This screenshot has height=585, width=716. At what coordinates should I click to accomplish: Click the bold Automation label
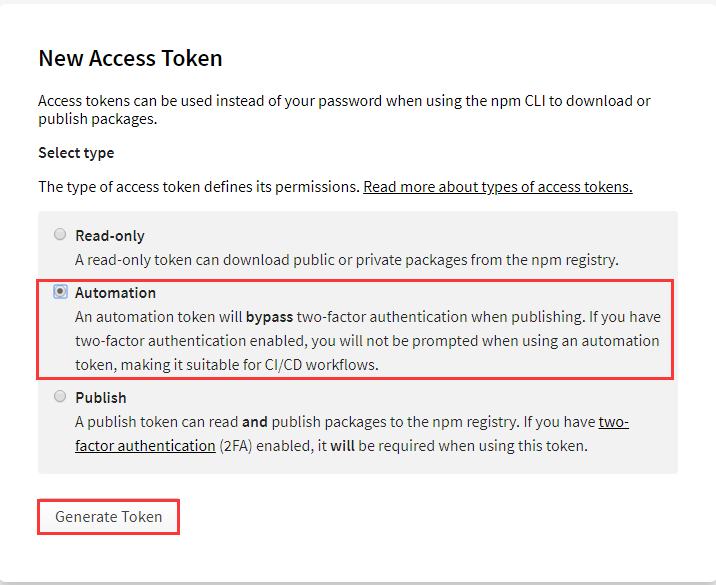pos(116,293)
